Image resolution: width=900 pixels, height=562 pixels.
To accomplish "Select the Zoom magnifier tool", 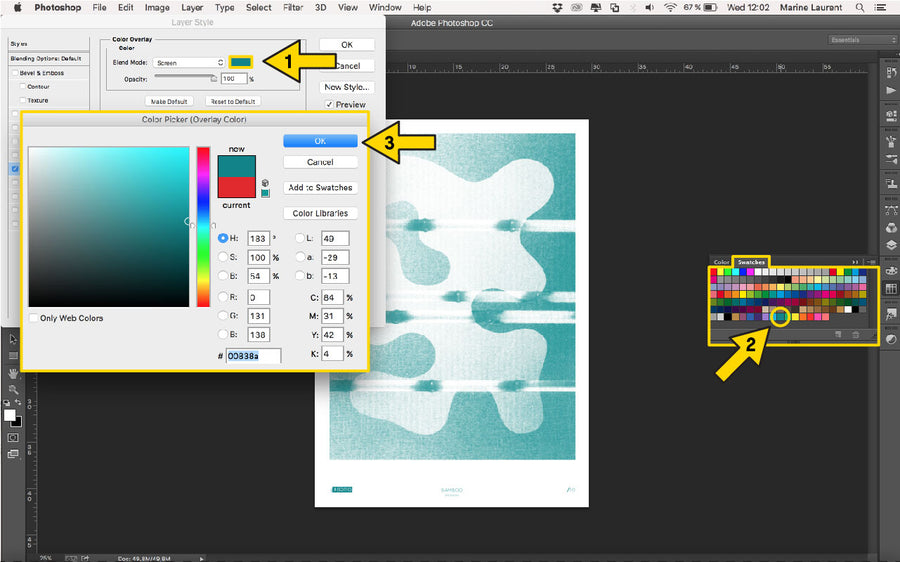I will (13, 389).
